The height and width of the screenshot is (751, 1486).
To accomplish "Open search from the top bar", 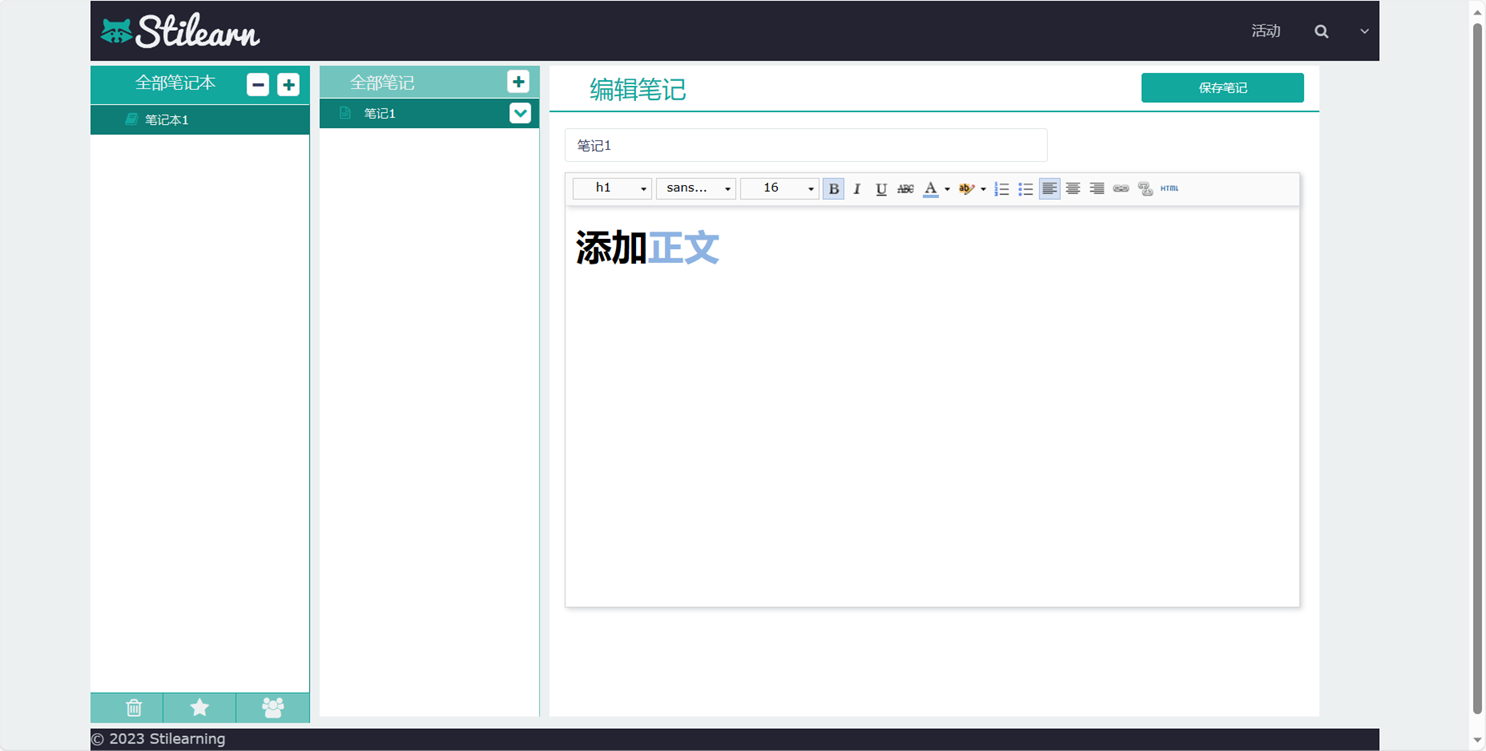I will 1321,31.
